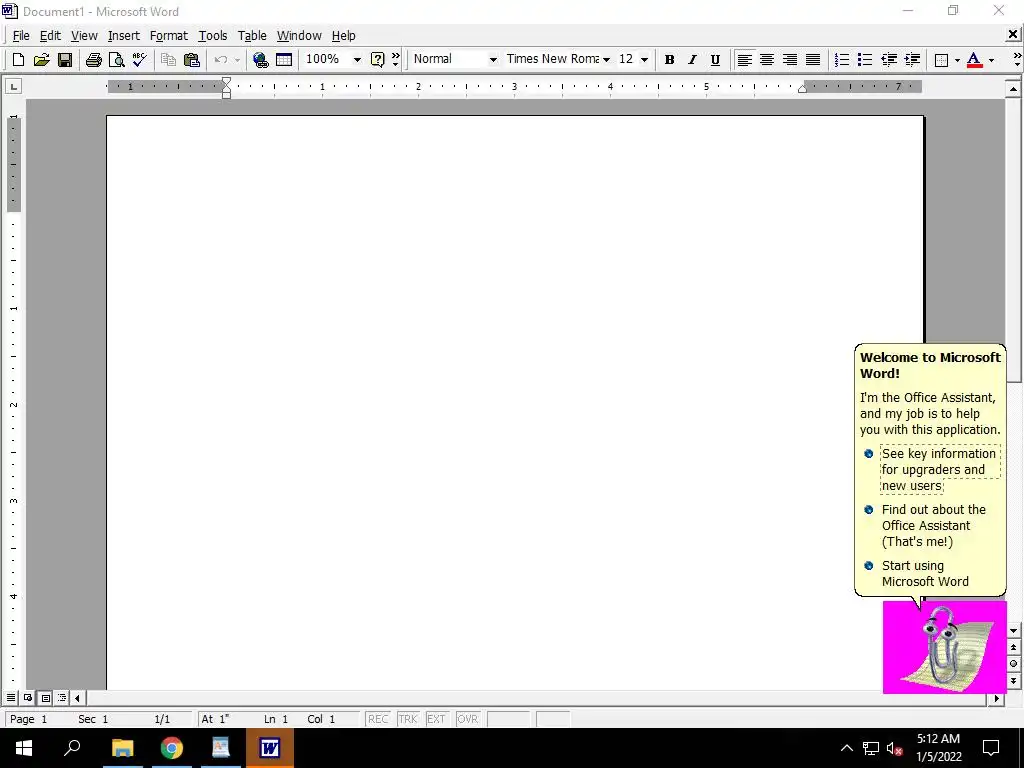1024x768 pixels.
Task: Click vertical scrollbar down arrow
Action: [1014, 631]
